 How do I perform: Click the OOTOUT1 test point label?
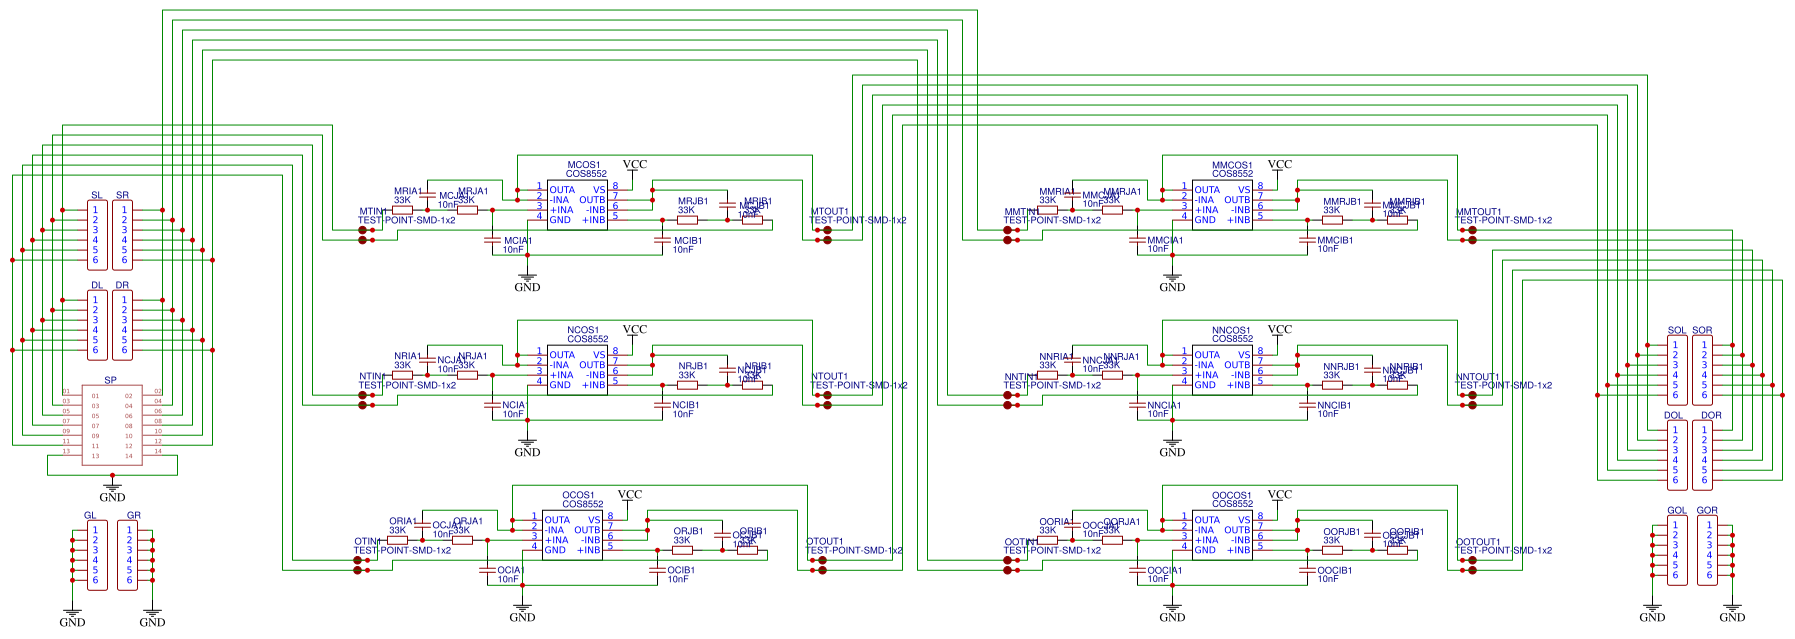(1478, 542)
